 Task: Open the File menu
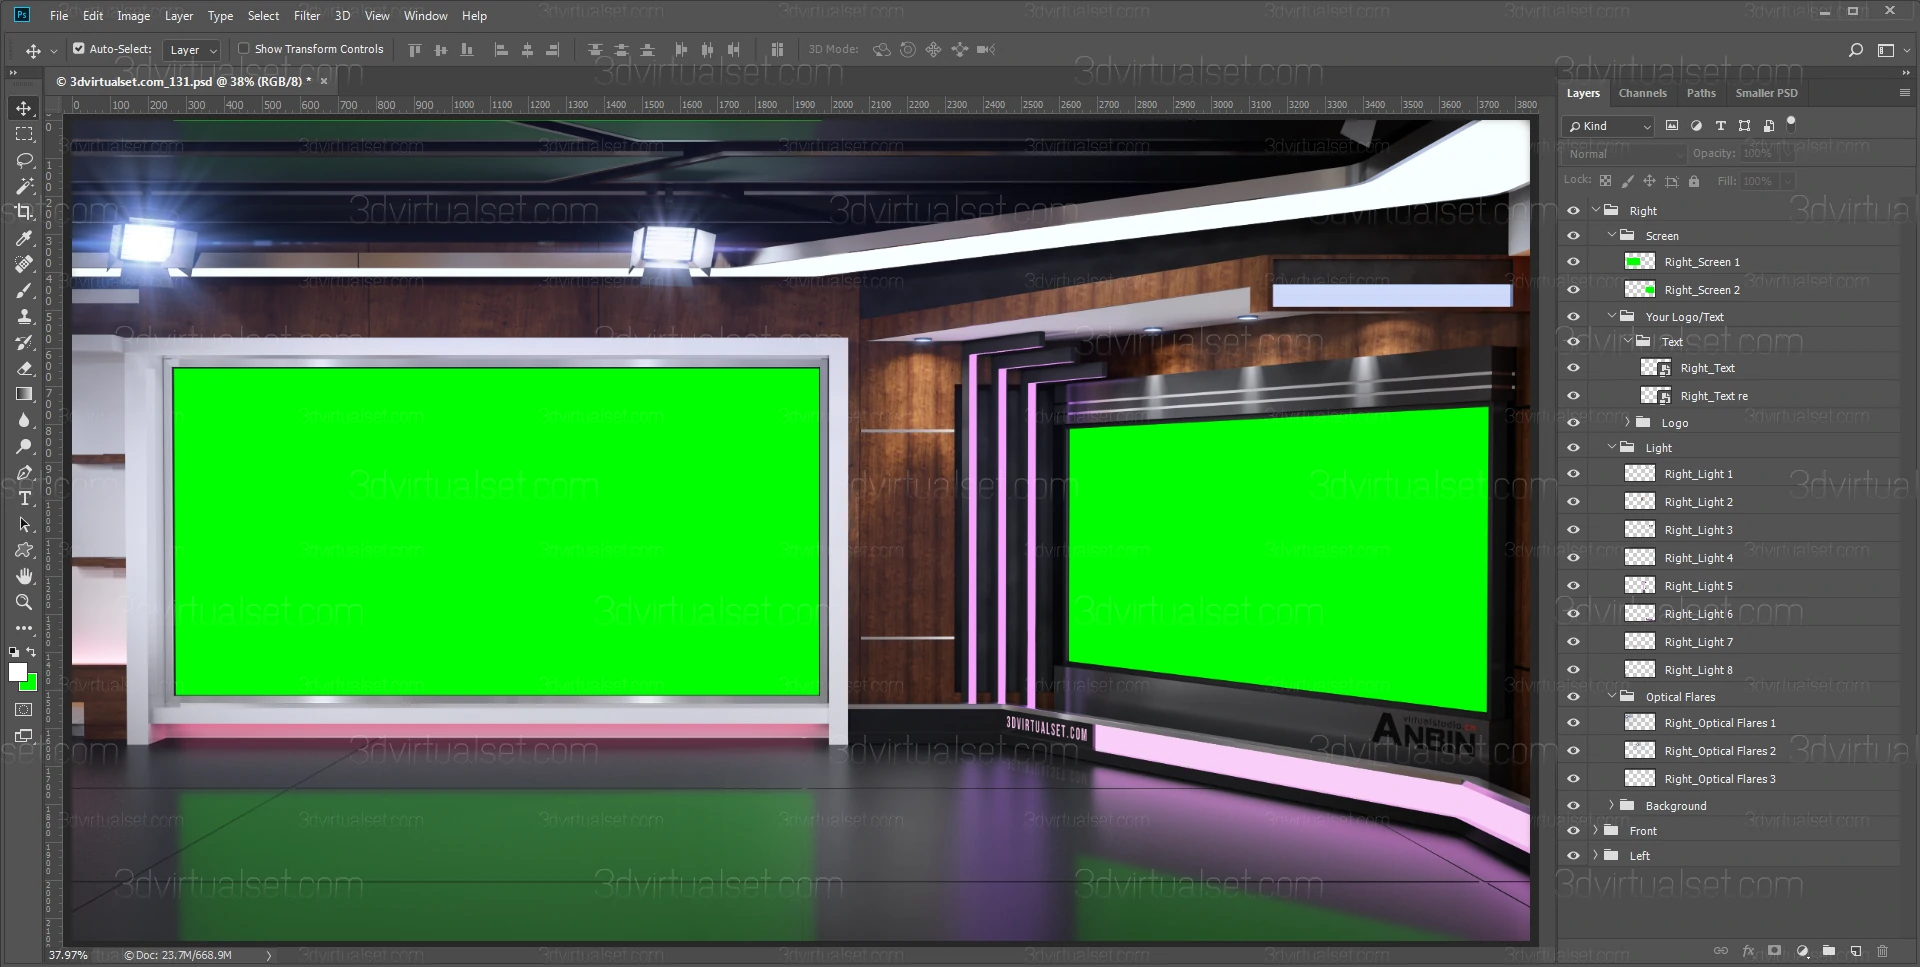[x=59, y=16]
